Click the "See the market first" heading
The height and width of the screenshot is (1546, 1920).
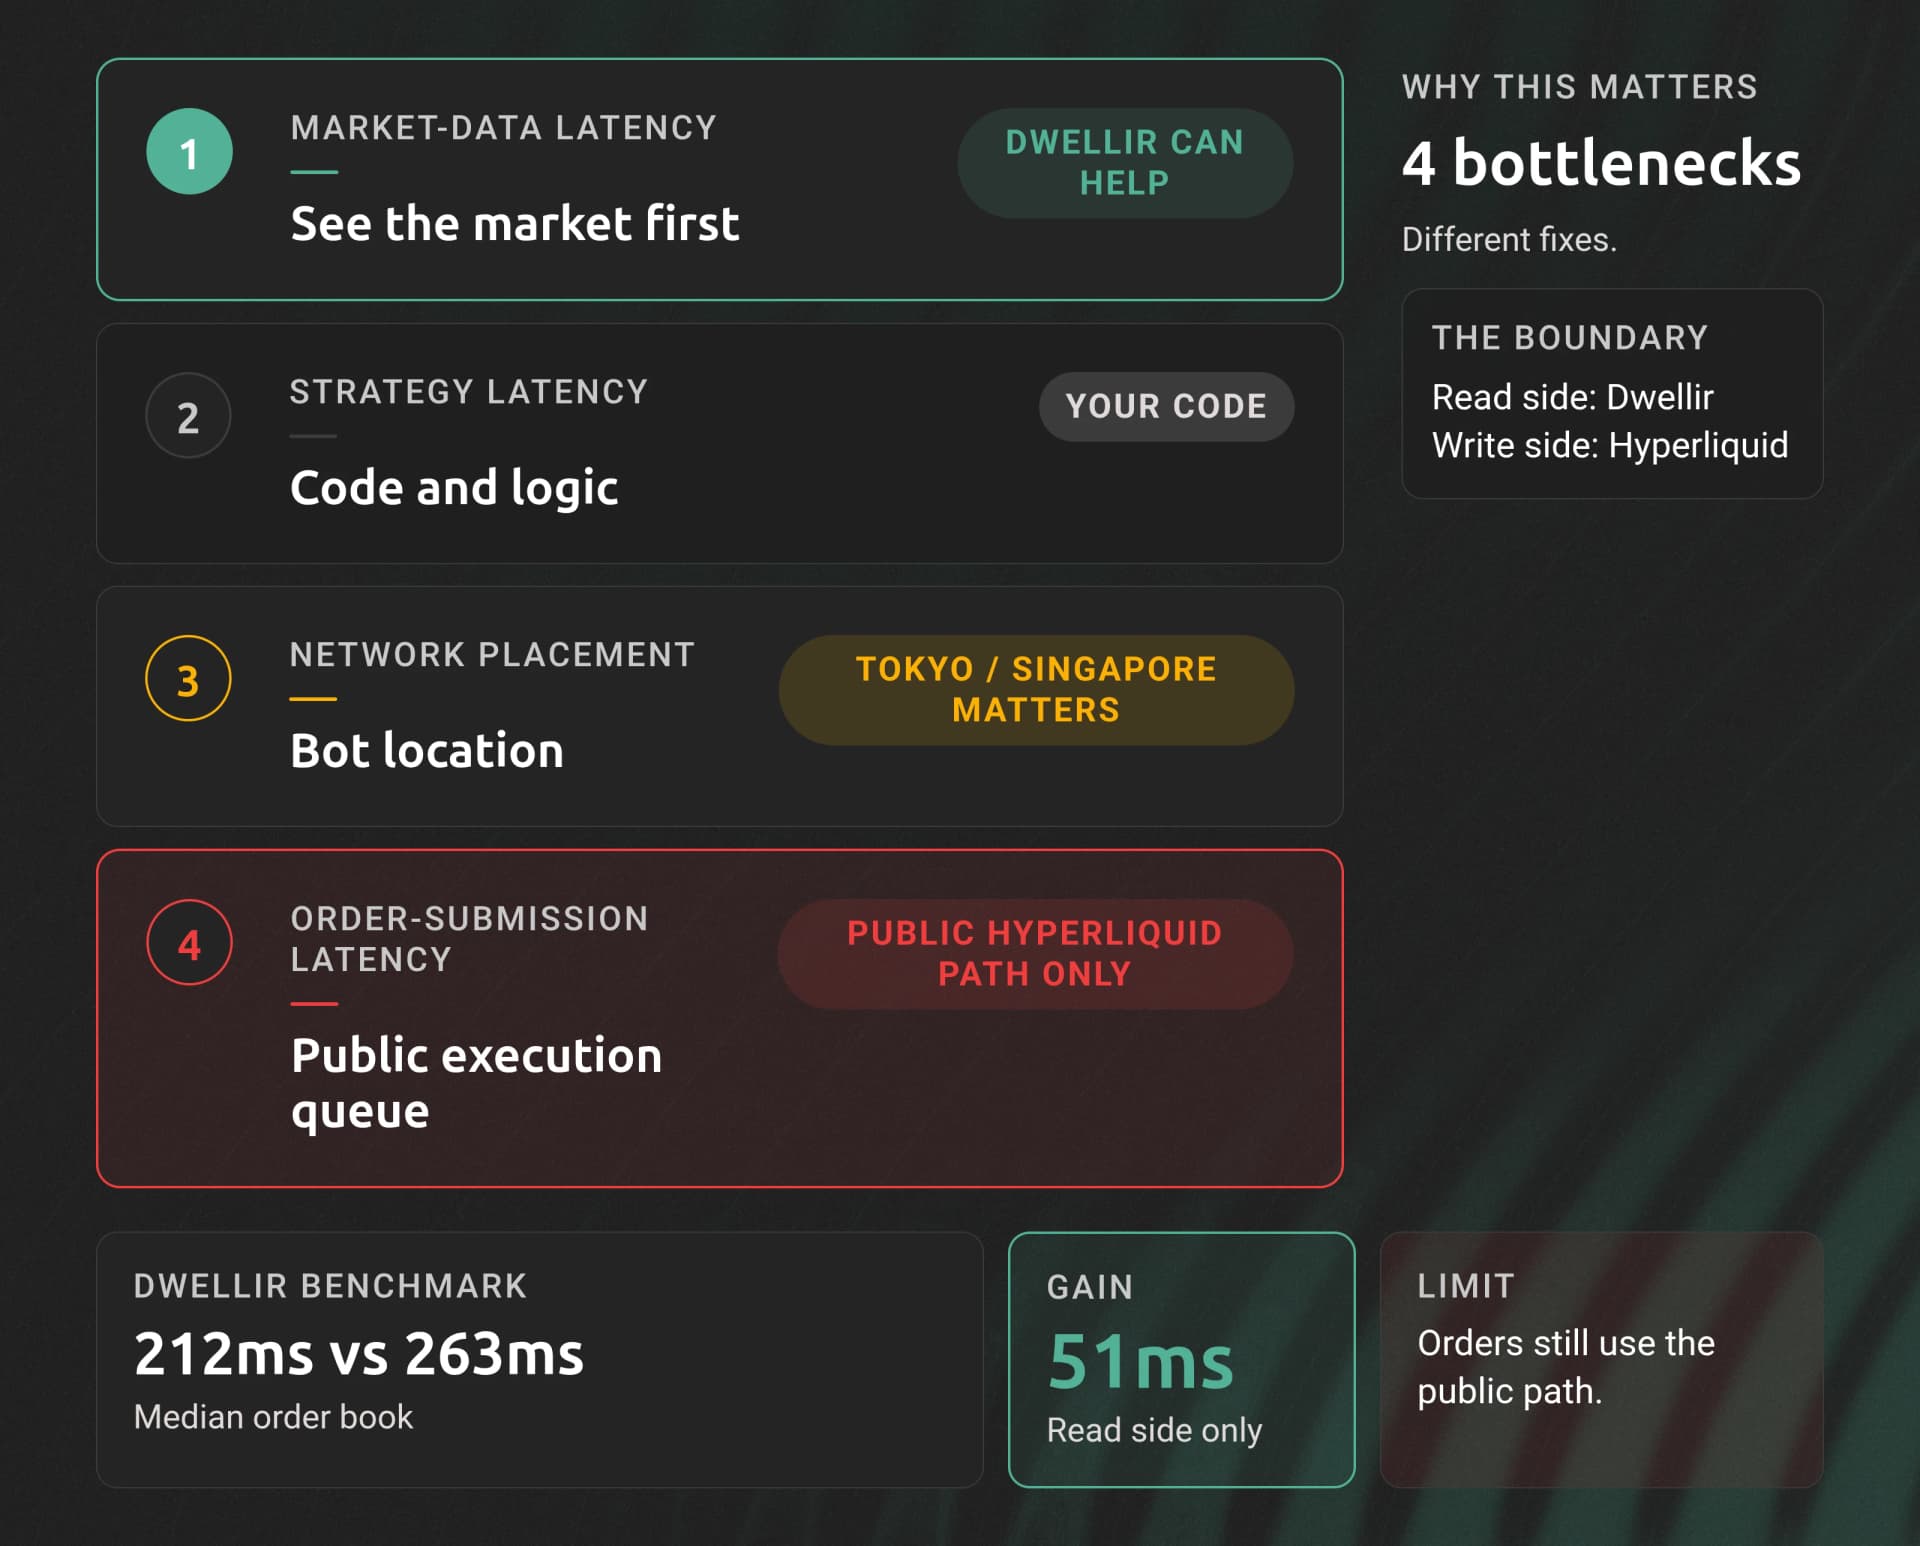tap(515, 223)
